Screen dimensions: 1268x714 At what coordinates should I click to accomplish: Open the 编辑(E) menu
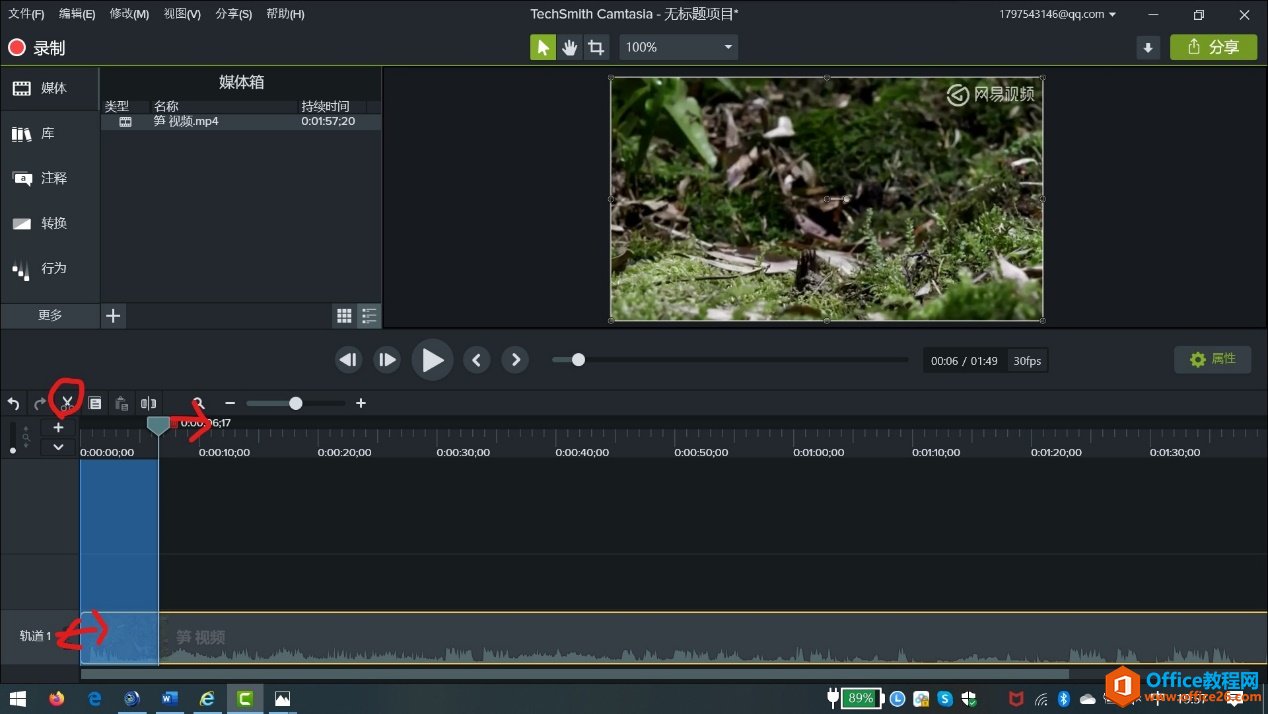tap(77, 14)
